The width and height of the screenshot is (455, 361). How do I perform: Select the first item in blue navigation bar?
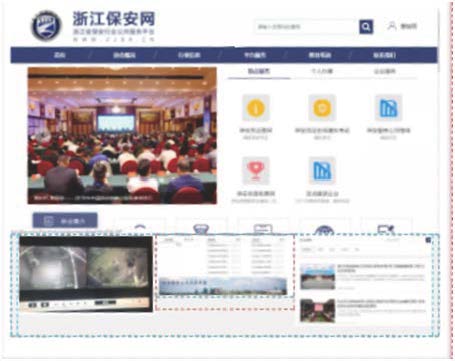60,55
